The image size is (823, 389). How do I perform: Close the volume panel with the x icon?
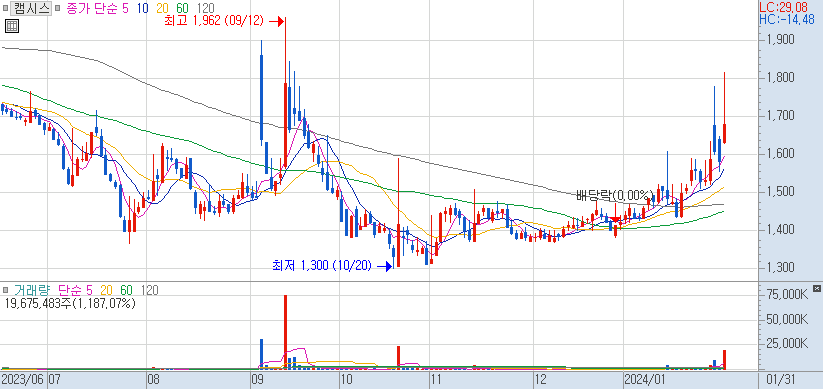coord(816,288)
